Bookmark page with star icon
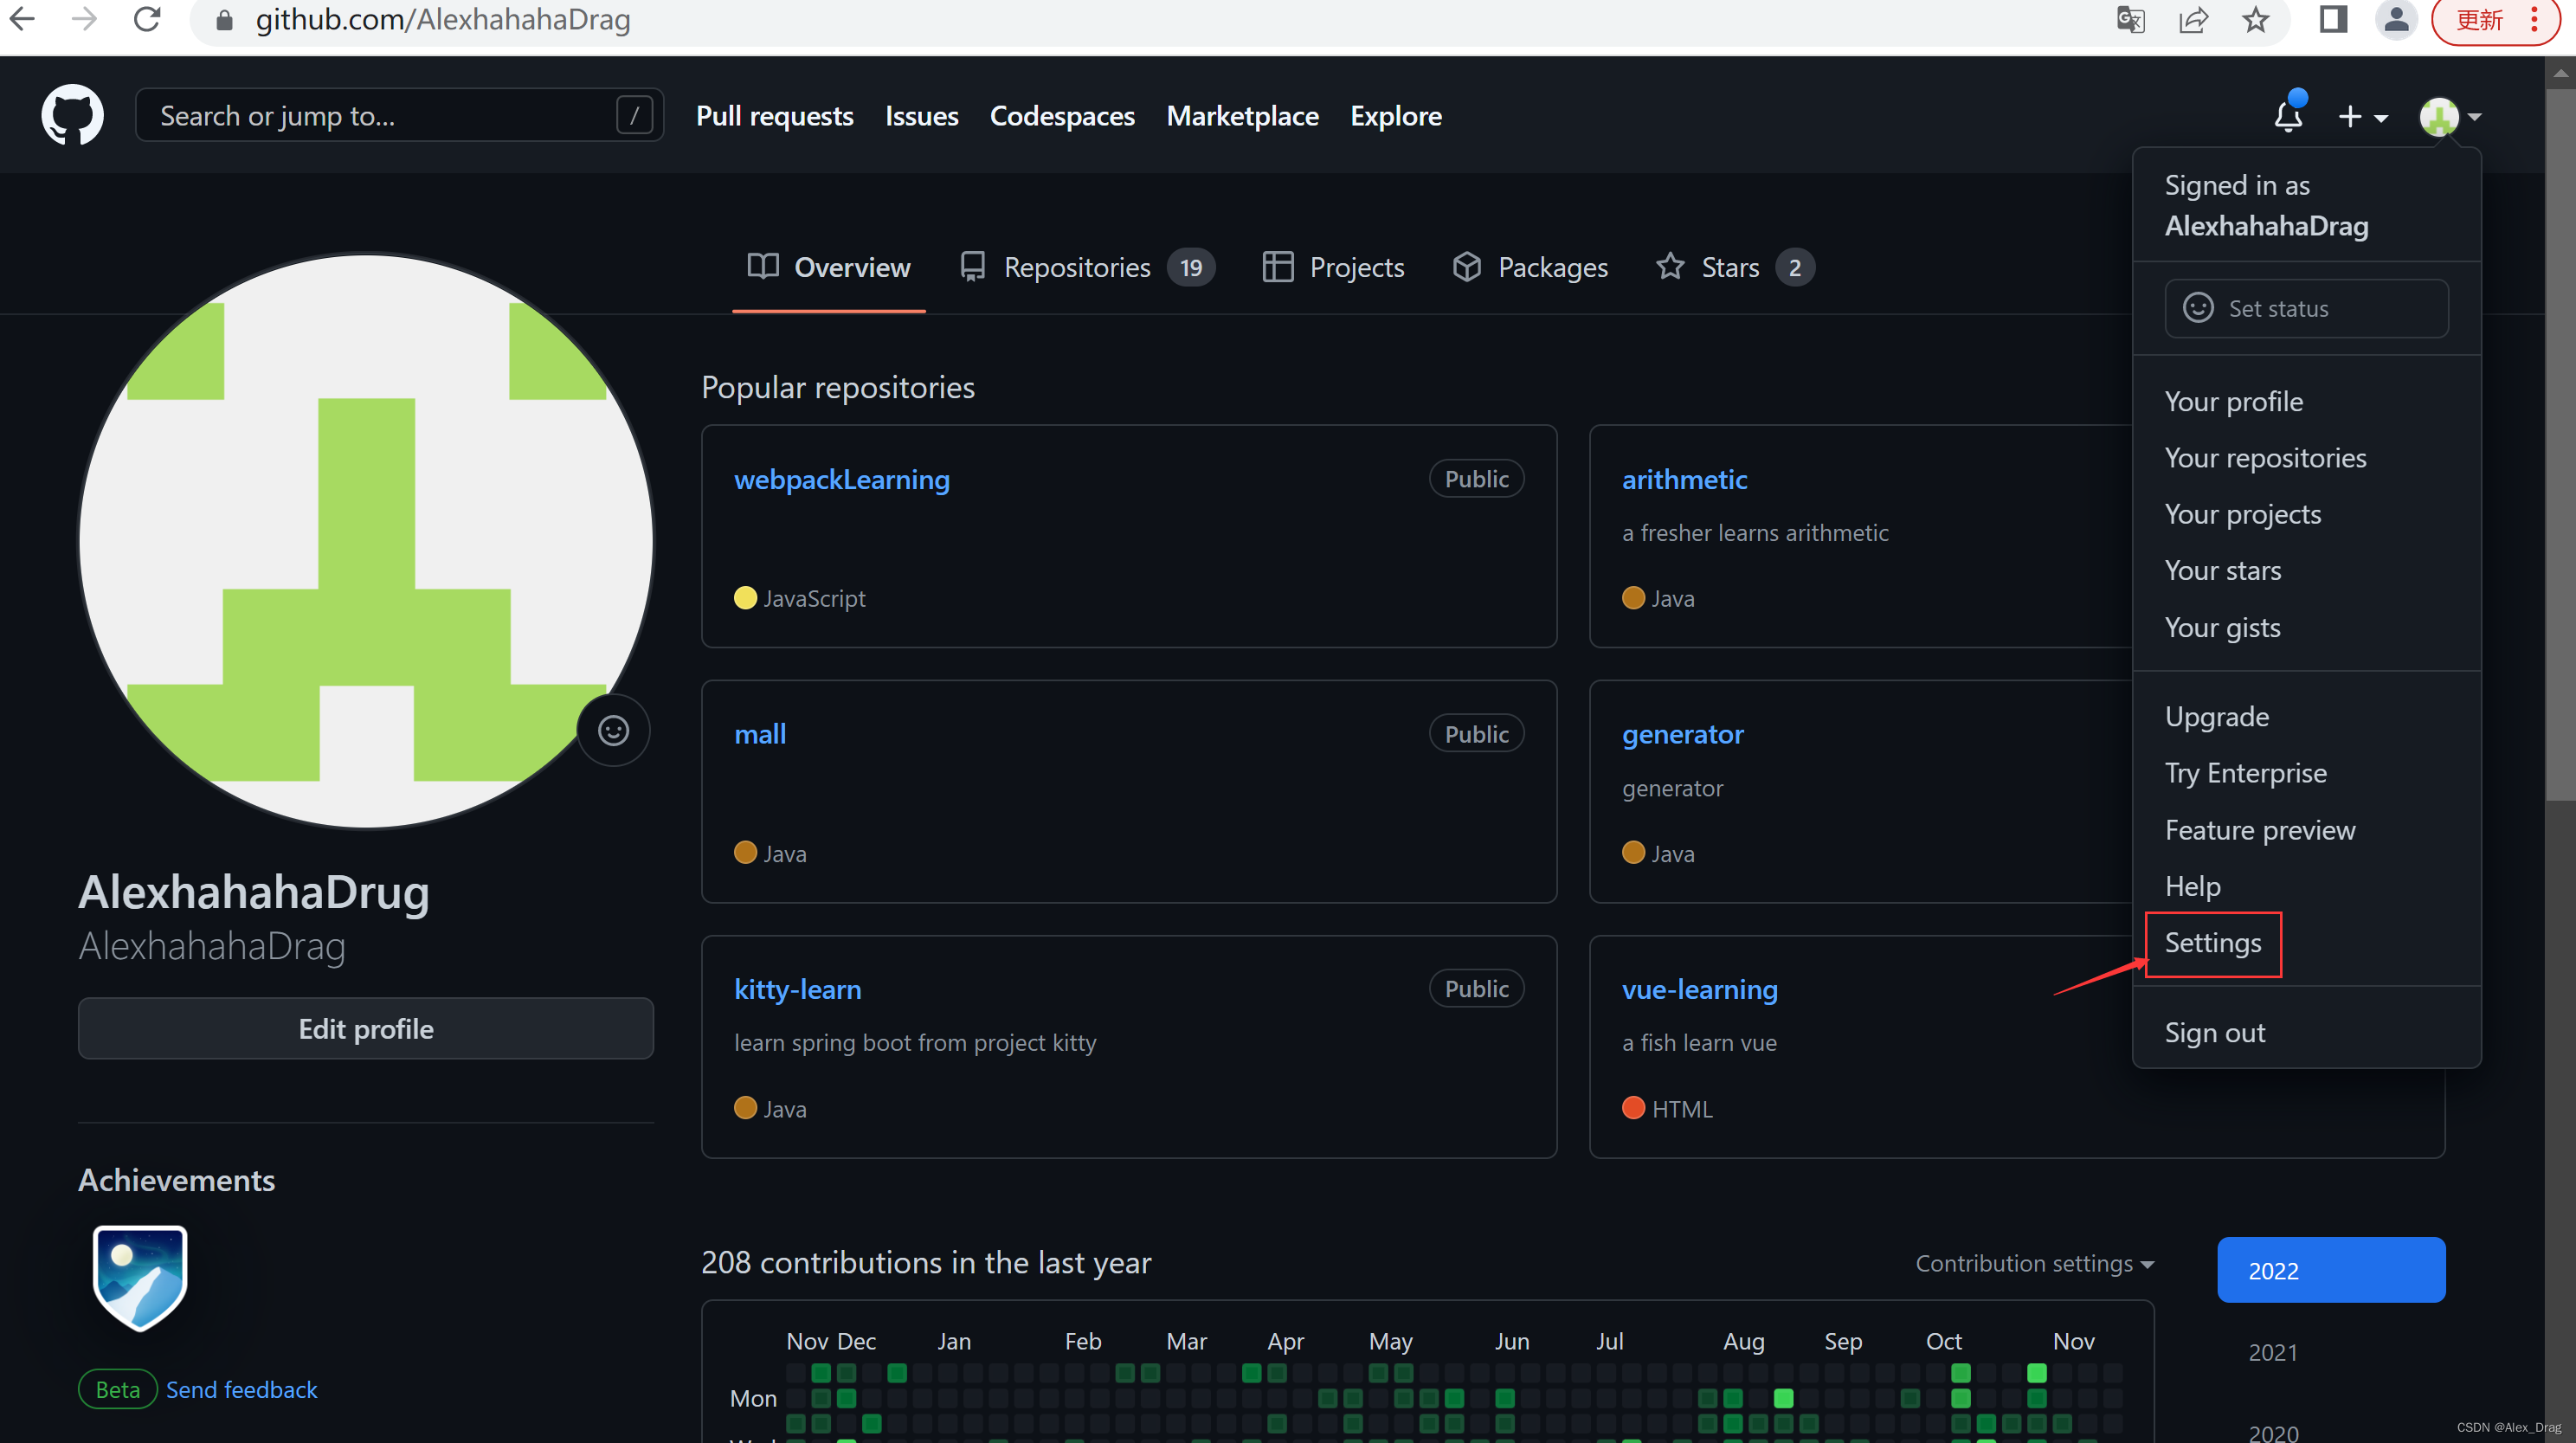 click(2255, 20)
